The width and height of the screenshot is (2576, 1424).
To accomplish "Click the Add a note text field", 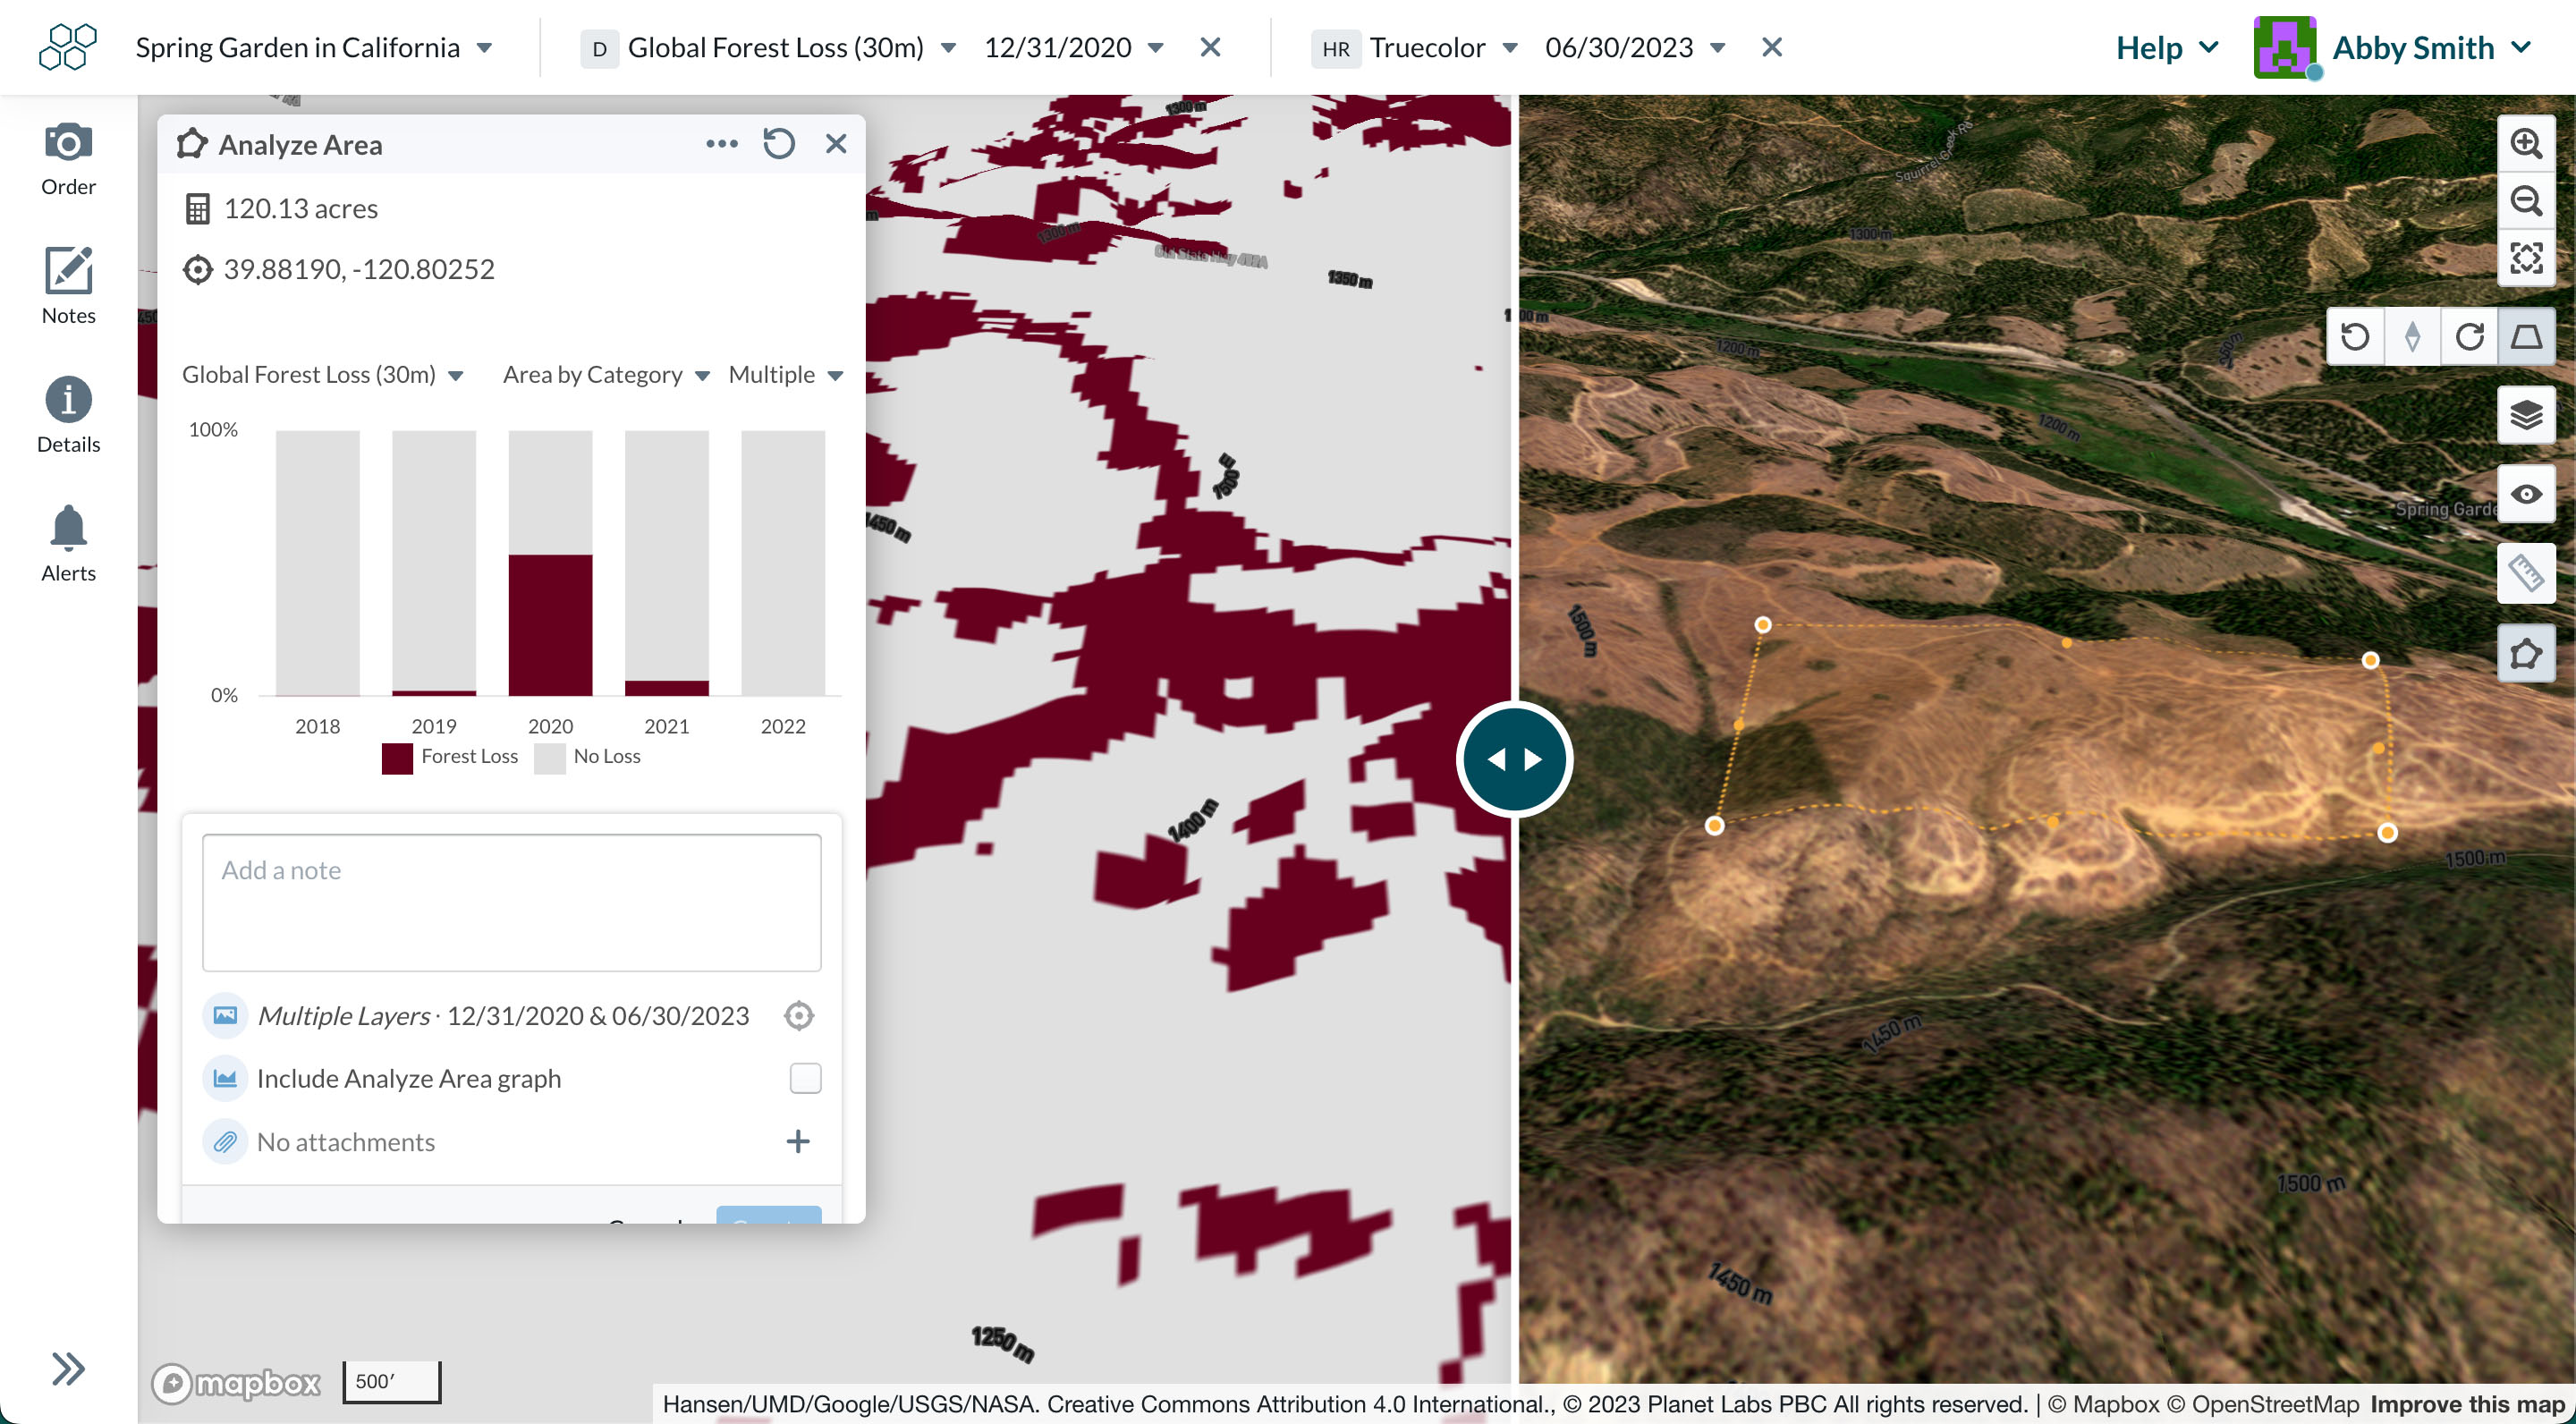I will pyautogui.click(x=511, y=901).
